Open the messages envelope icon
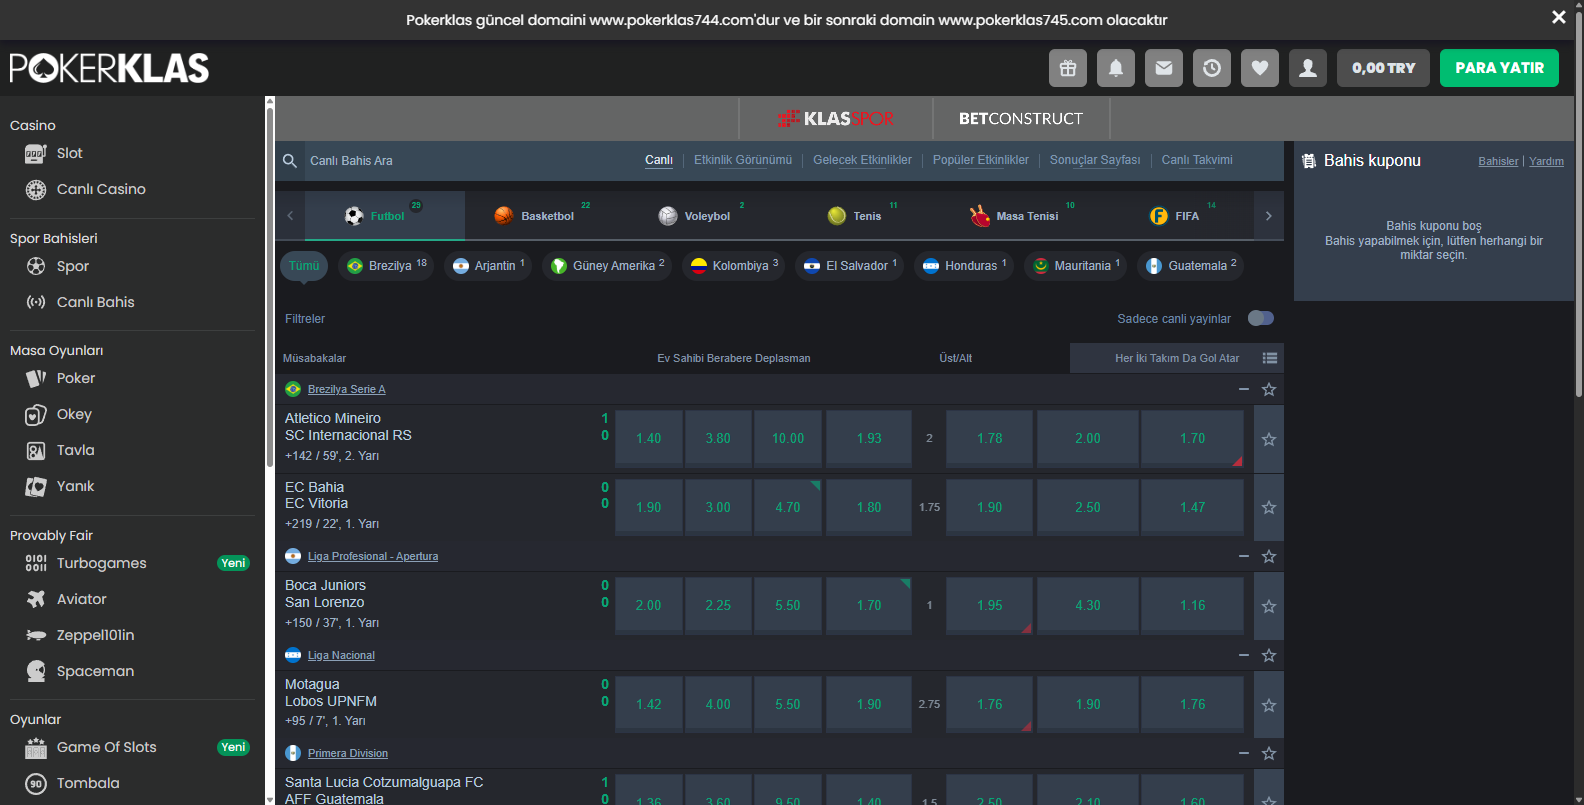This screenshot has height=805, width=1584. pos(1164,68)
